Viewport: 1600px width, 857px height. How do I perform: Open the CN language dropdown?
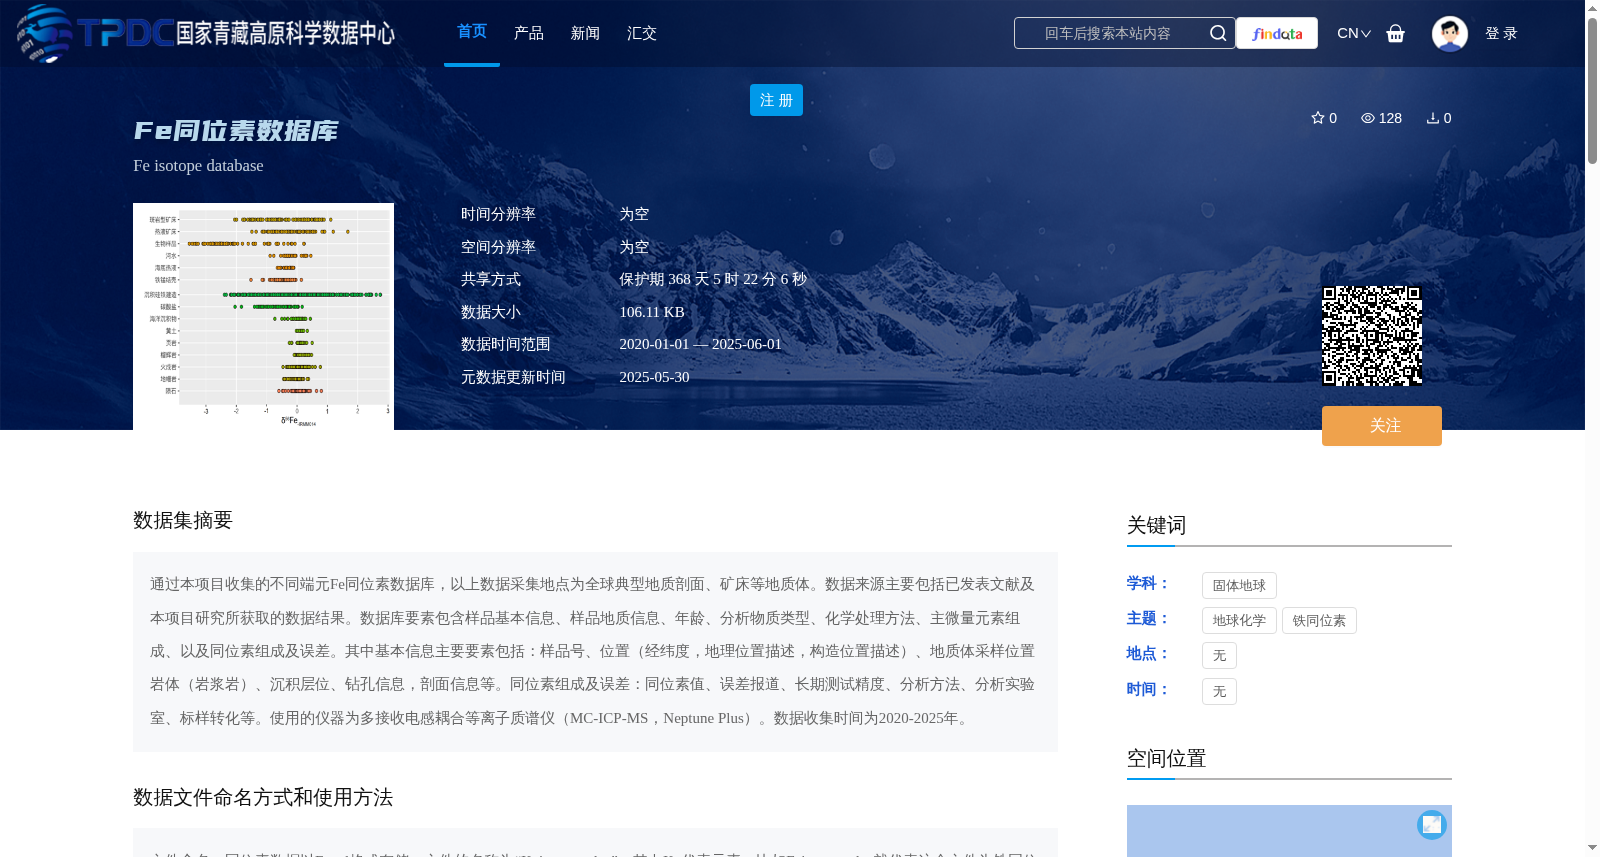pos(1353,33)
